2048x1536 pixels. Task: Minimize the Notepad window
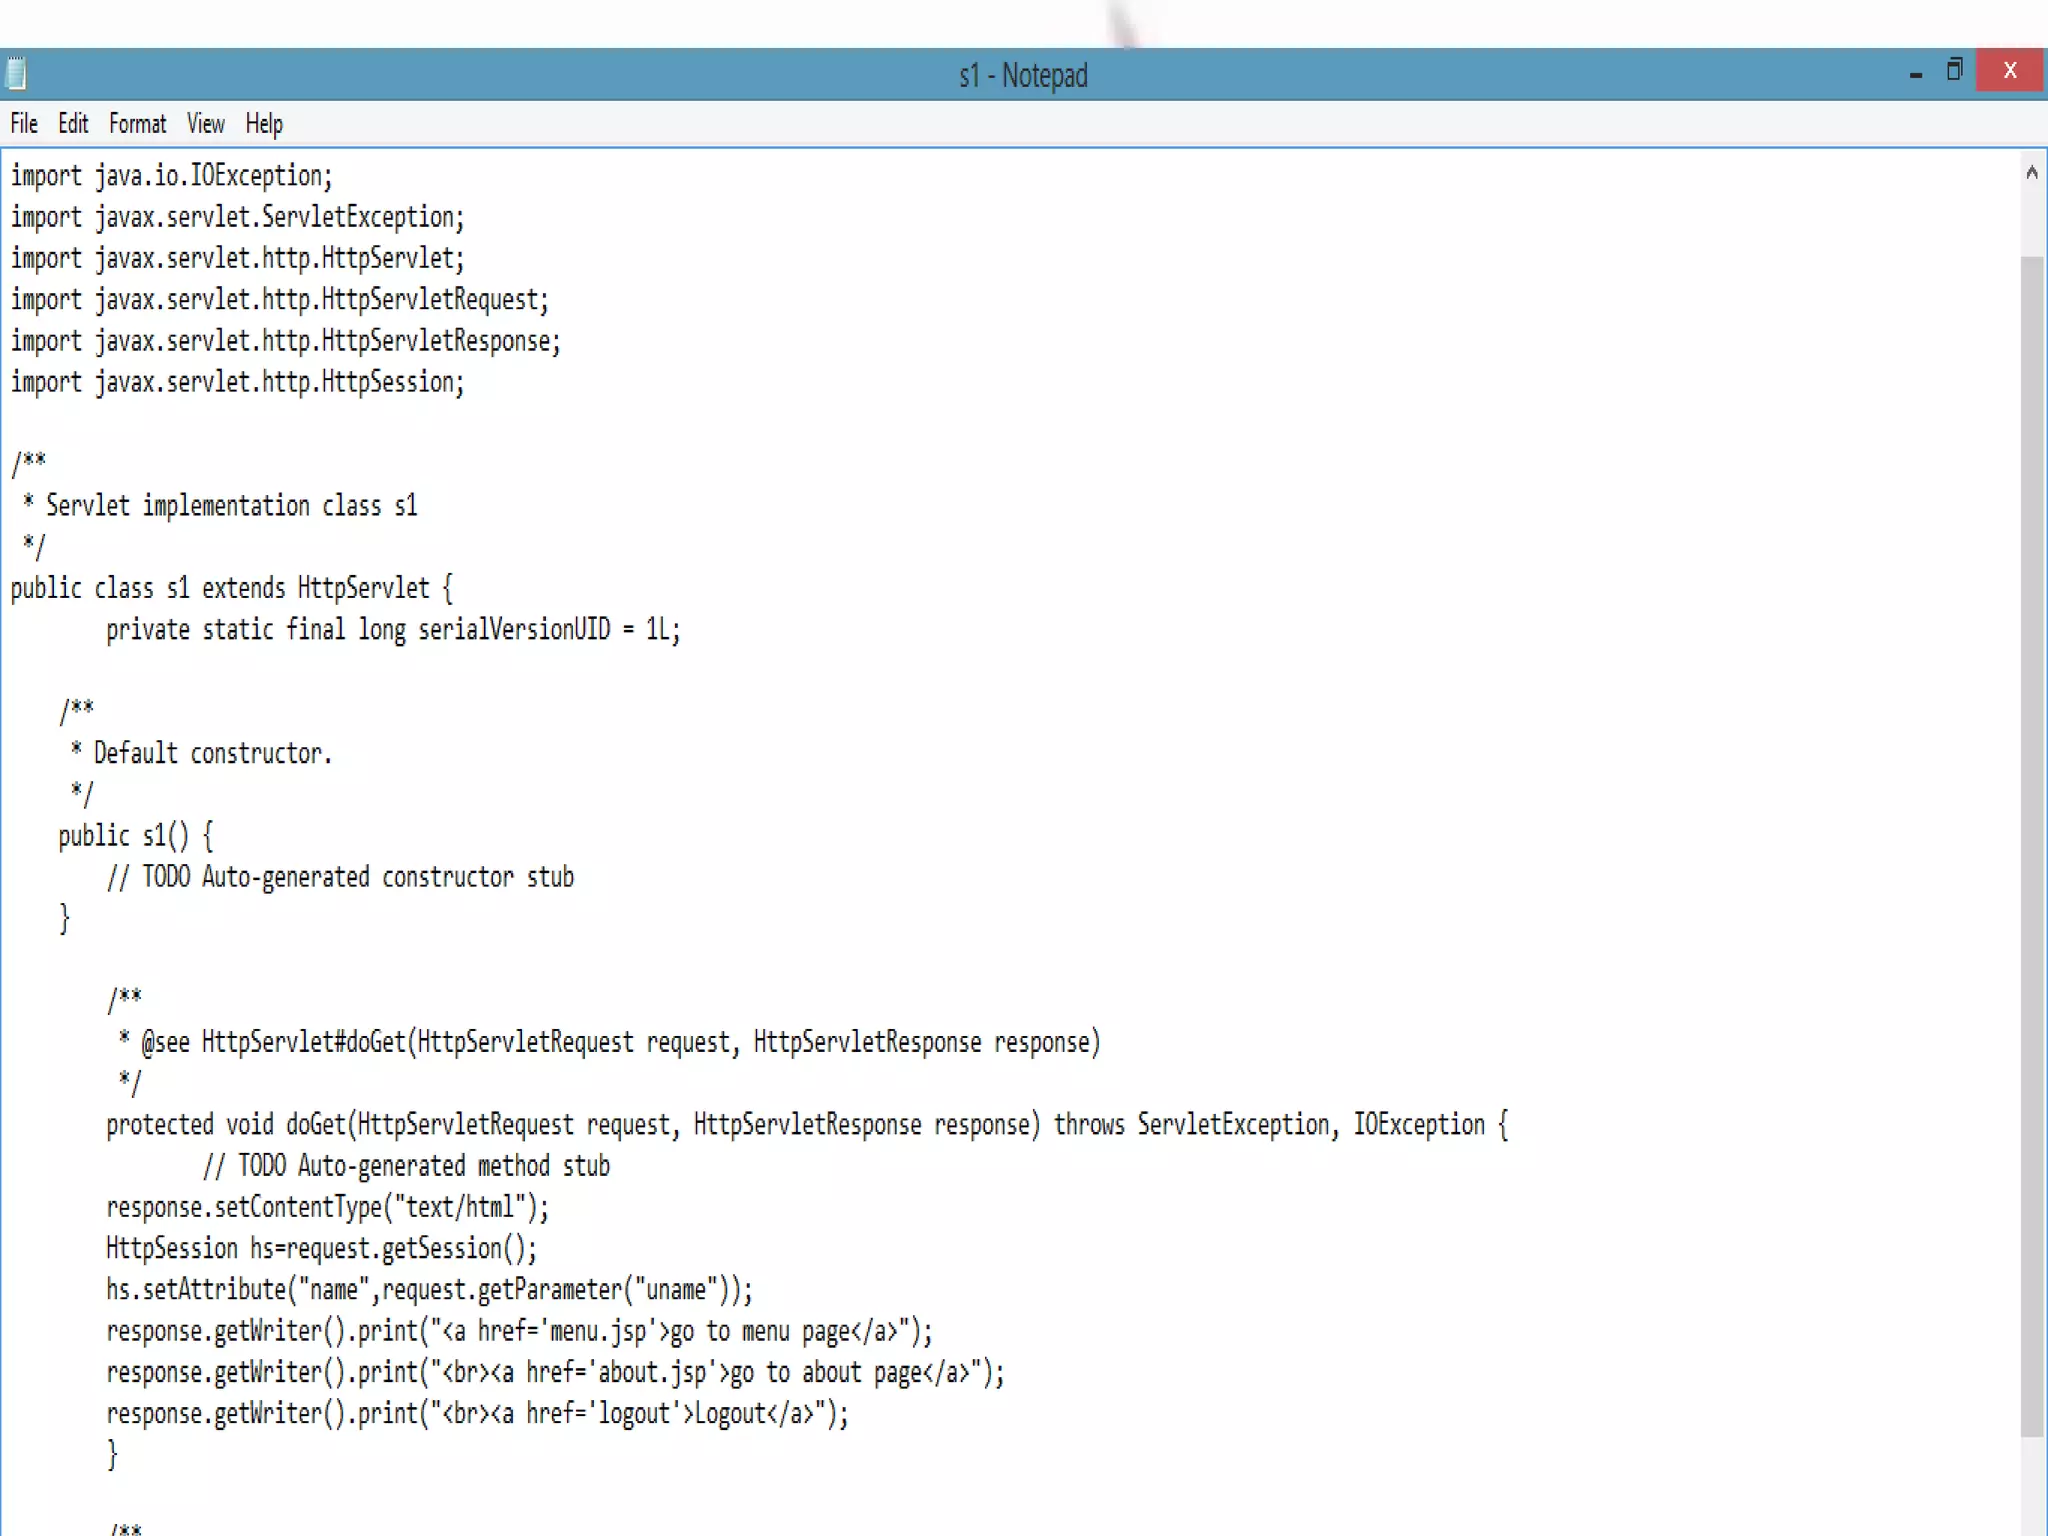pos(1915,73)
